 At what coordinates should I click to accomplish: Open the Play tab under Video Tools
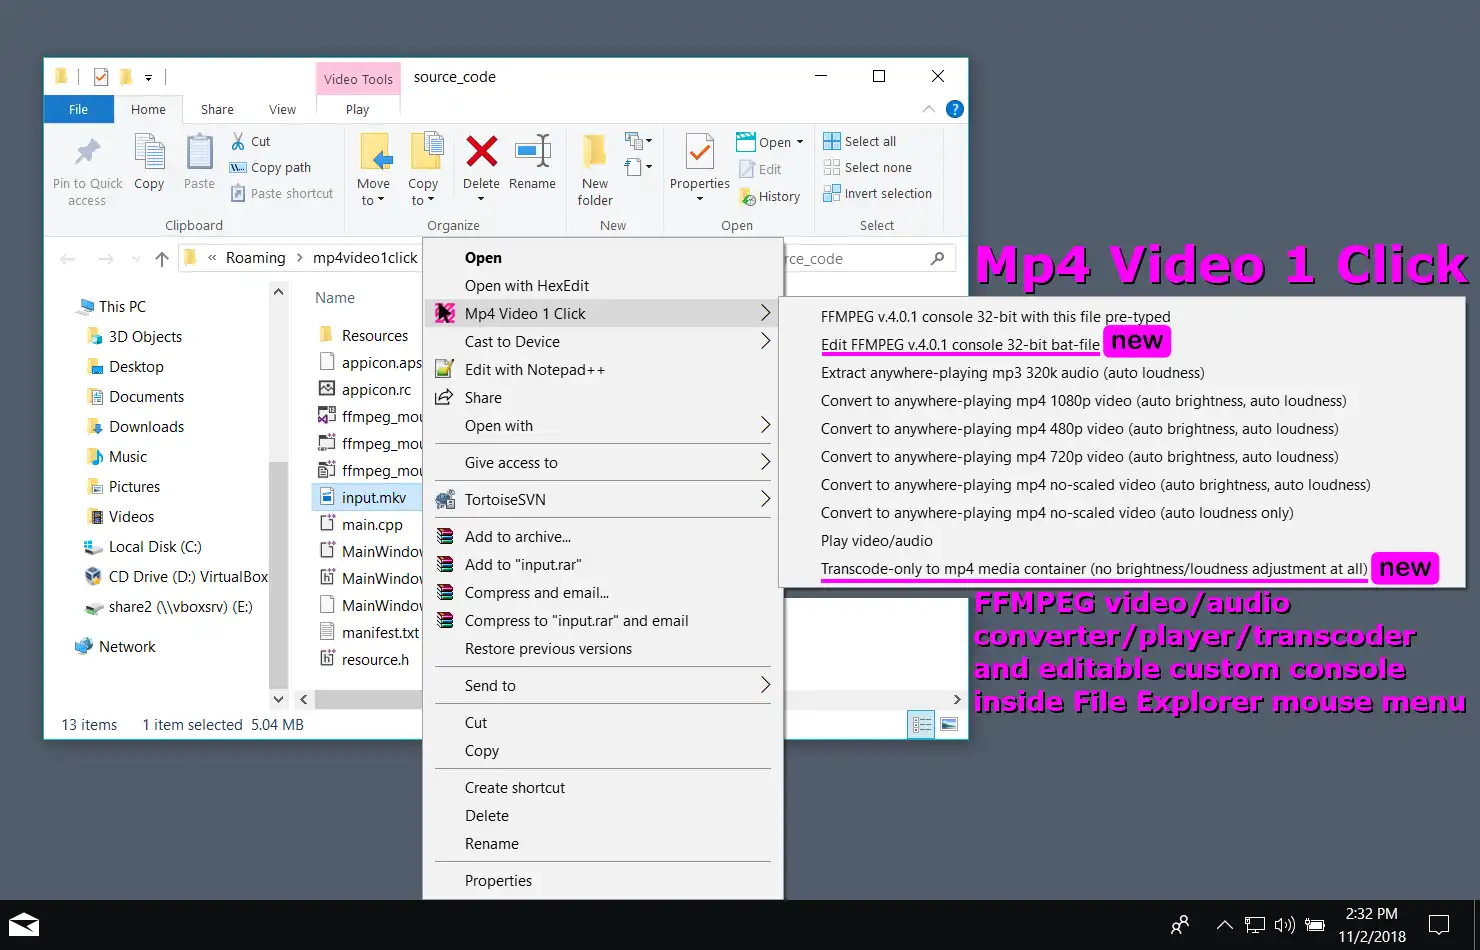click(x=357, y=110)
